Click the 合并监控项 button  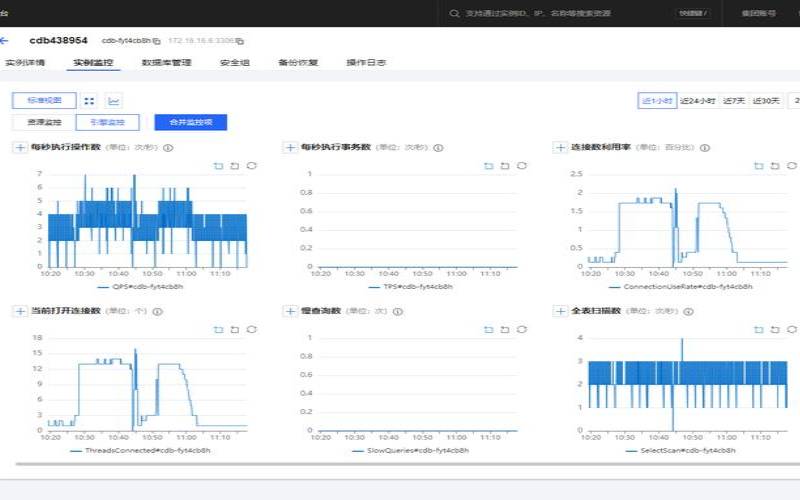190,122
